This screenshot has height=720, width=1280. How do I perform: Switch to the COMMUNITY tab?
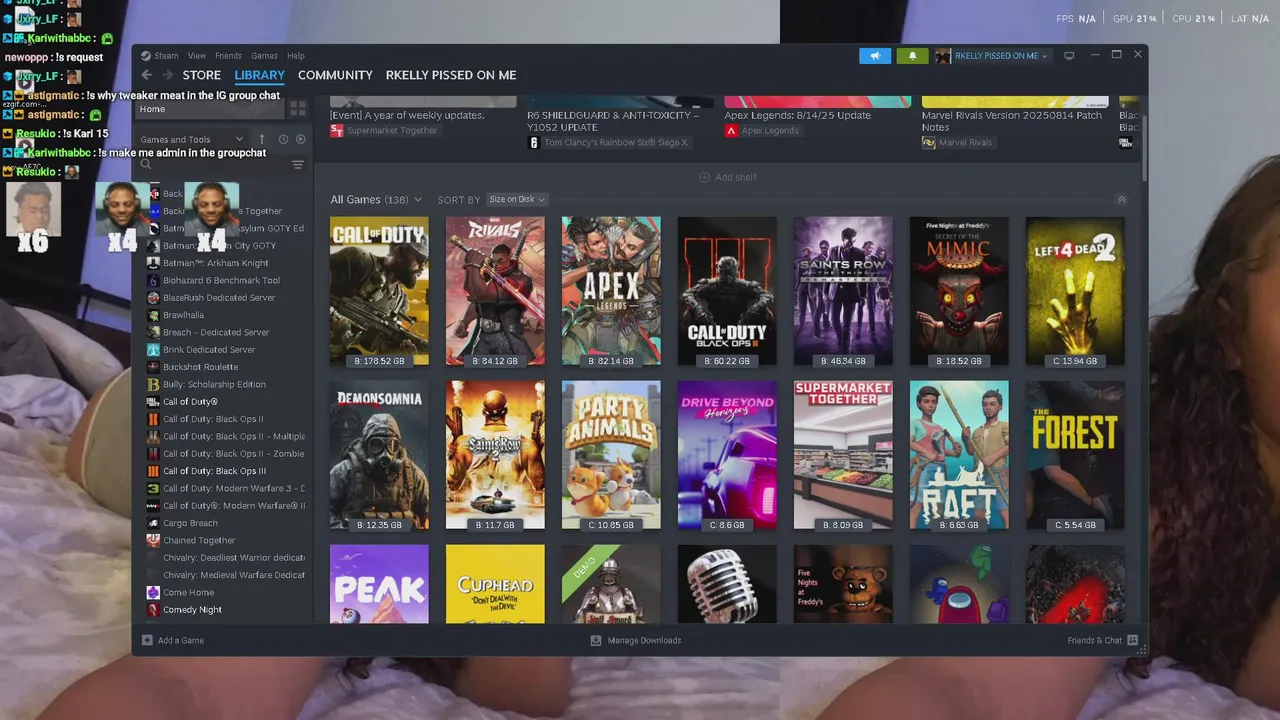(335, 75)
